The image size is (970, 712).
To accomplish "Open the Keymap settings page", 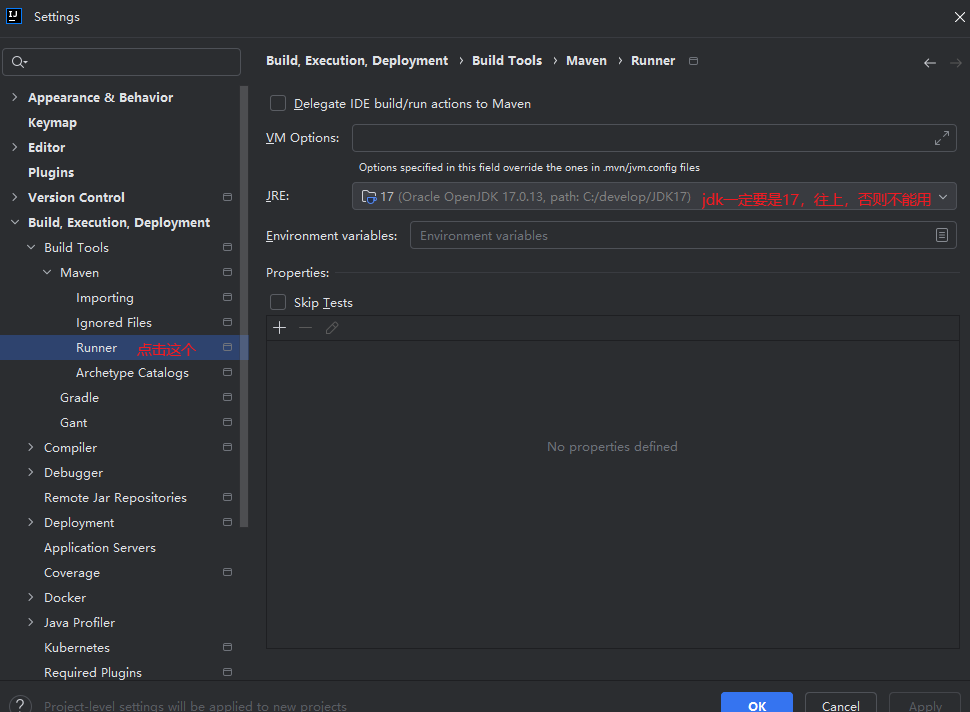I will click(x=53, y=122).
